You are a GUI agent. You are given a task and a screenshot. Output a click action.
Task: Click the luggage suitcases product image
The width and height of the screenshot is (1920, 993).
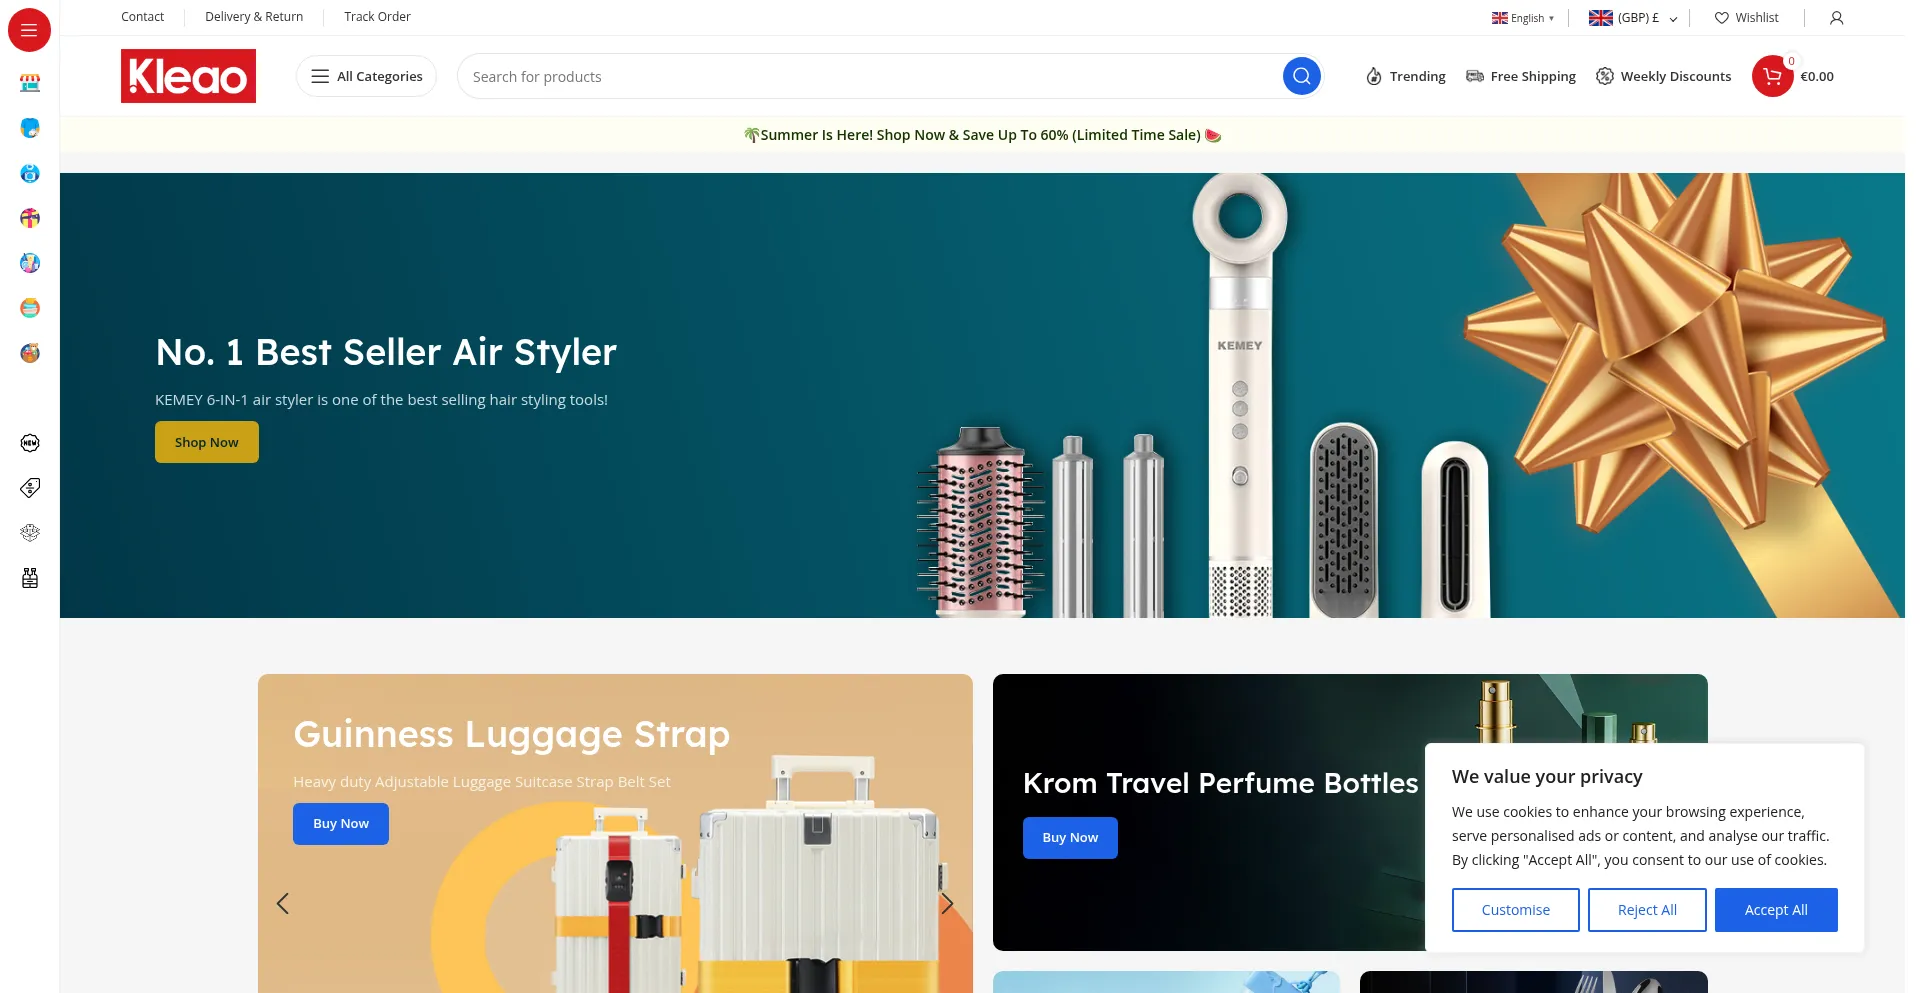tap(750, 875)
